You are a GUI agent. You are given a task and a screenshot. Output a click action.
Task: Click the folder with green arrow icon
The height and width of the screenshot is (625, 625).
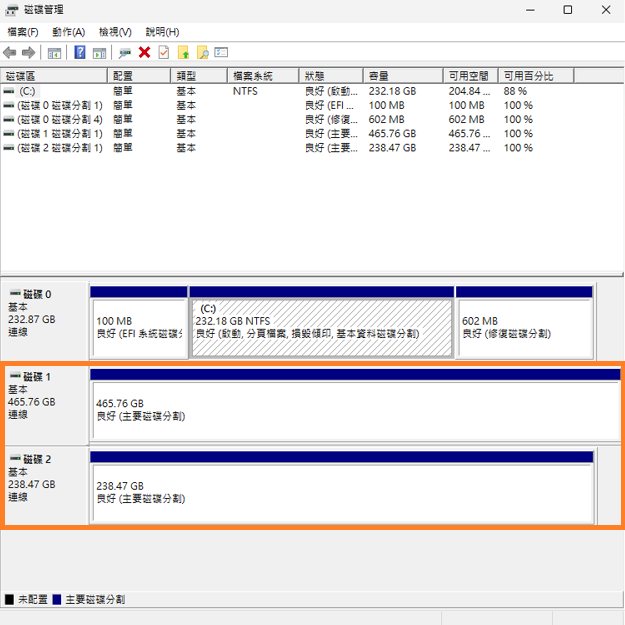183,52
